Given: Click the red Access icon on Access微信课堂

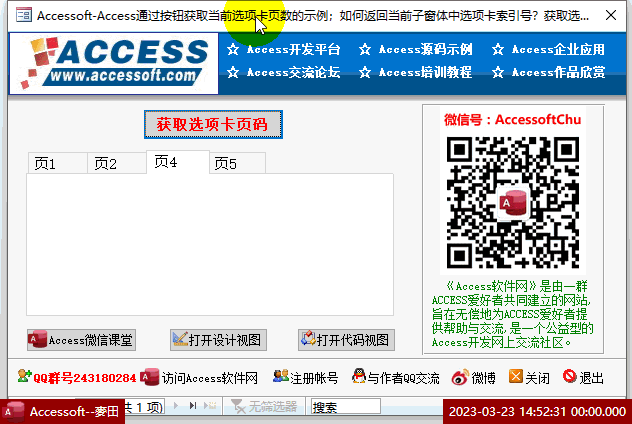Looking at the screenshot, I should coord(37,339).
